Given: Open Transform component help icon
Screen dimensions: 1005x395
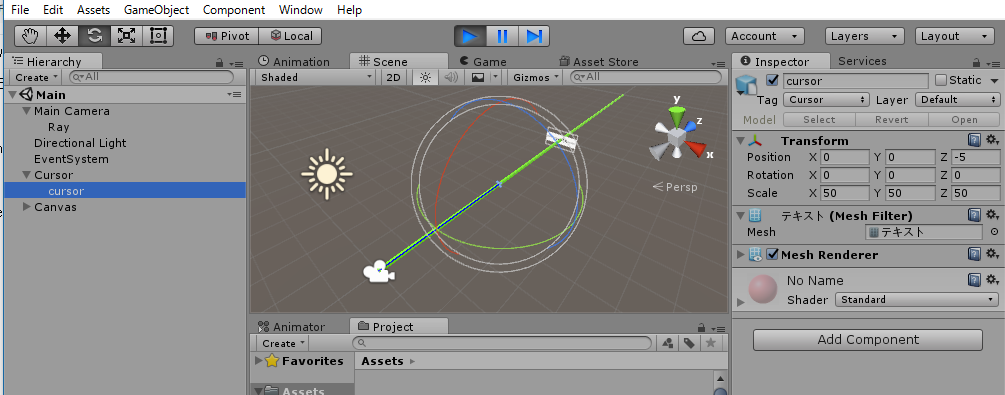Looking at the screenshot, I should coord(974,140).
